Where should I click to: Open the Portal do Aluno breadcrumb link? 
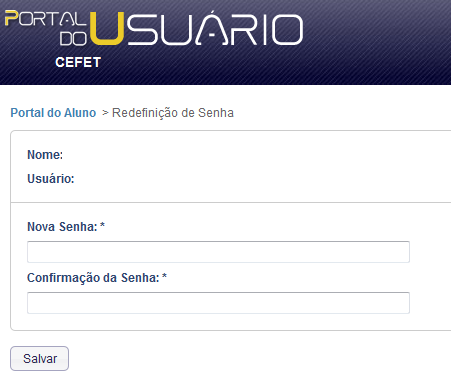[x=53, y=113]
